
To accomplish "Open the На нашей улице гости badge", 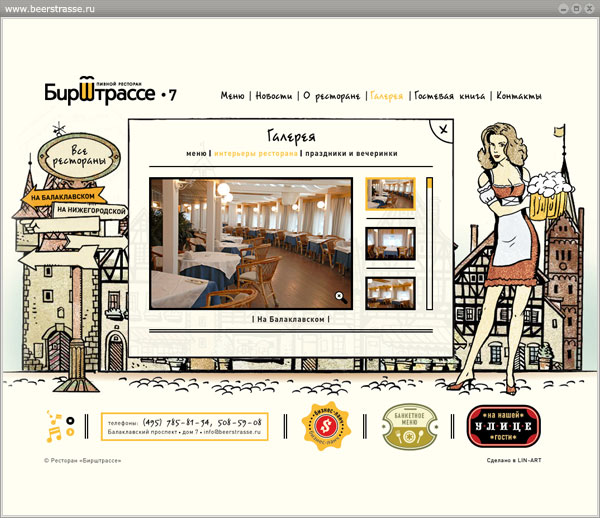I will (x=504, y=426).
